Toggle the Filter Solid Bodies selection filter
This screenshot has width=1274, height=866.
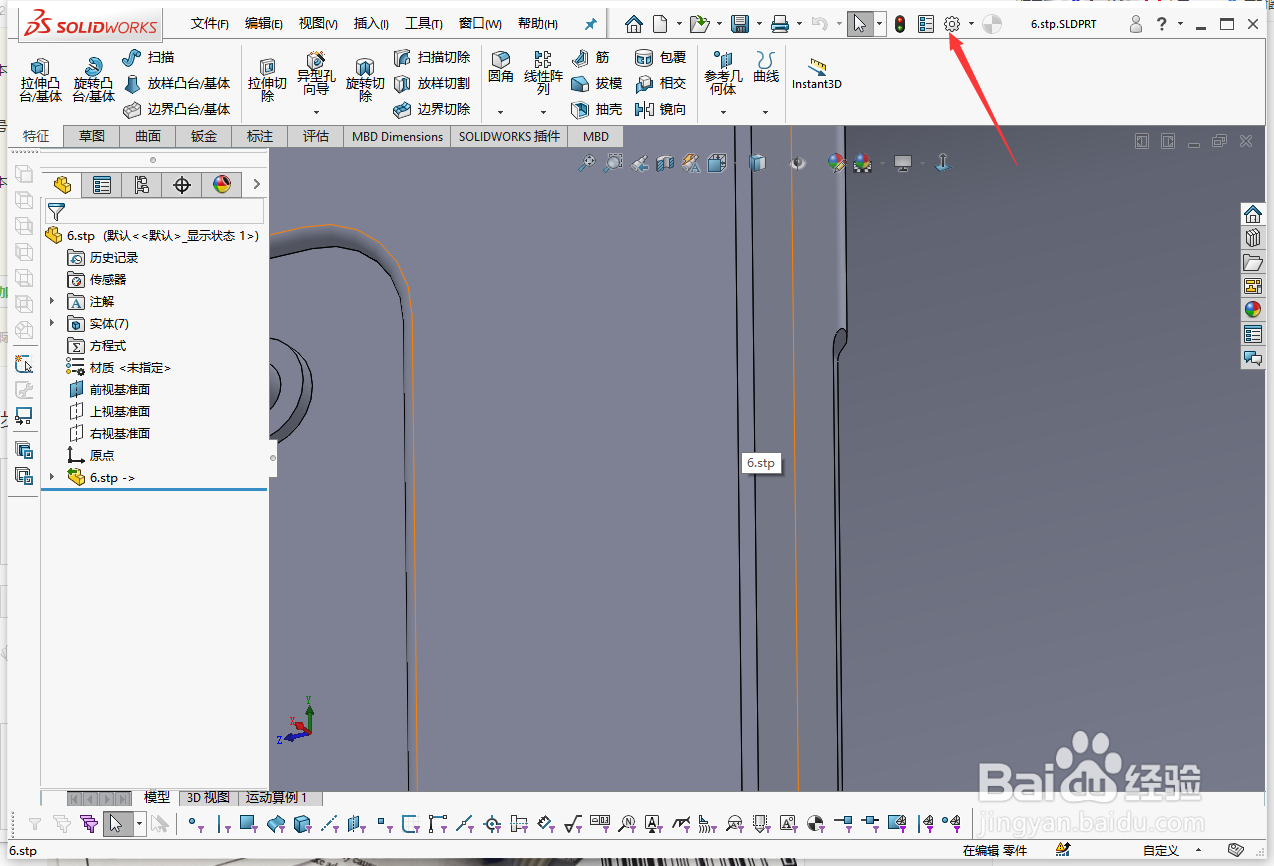coord(303,824)
